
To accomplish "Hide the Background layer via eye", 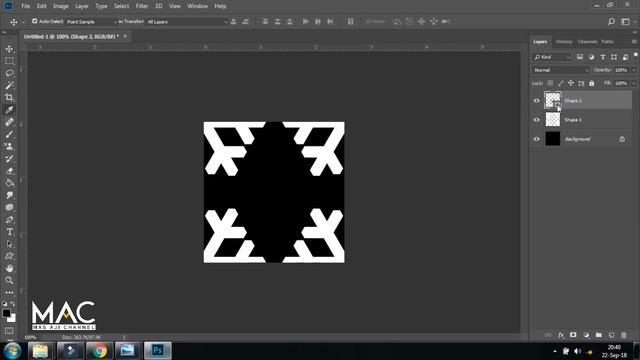I will 537,139.
